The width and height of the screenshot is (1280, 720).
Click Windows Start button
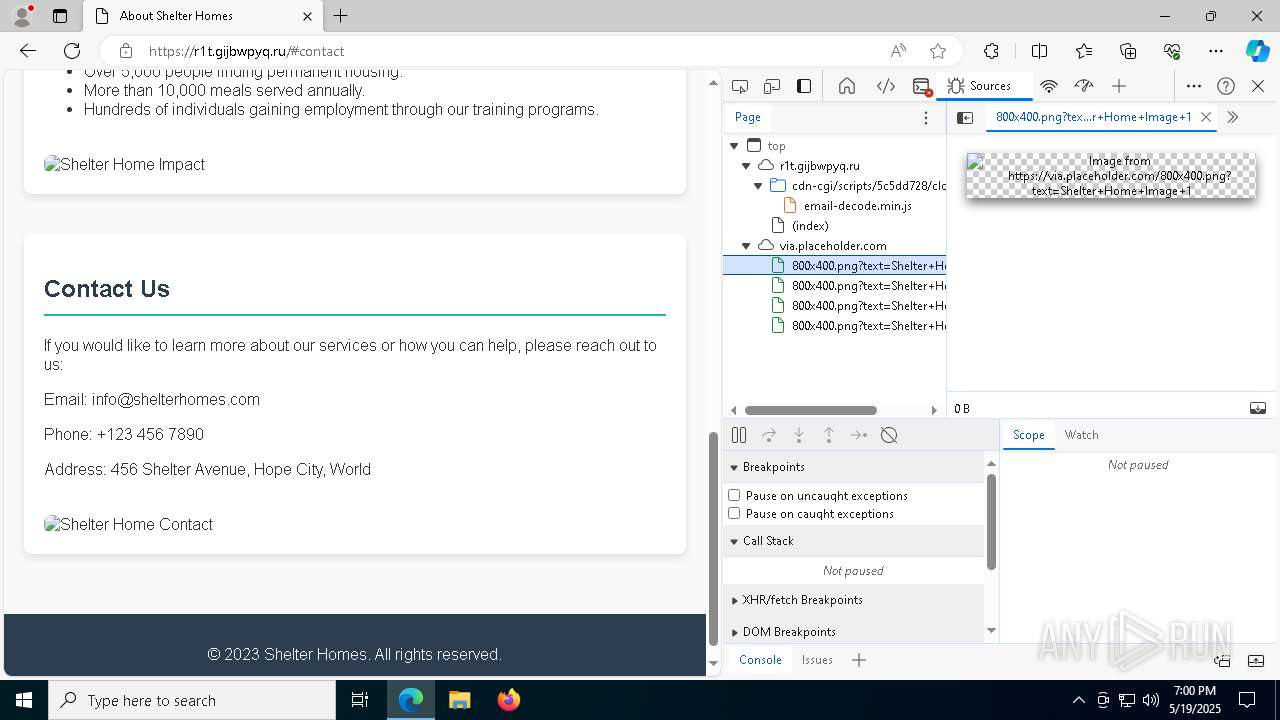pyautogui.click(x=24, y=700)
